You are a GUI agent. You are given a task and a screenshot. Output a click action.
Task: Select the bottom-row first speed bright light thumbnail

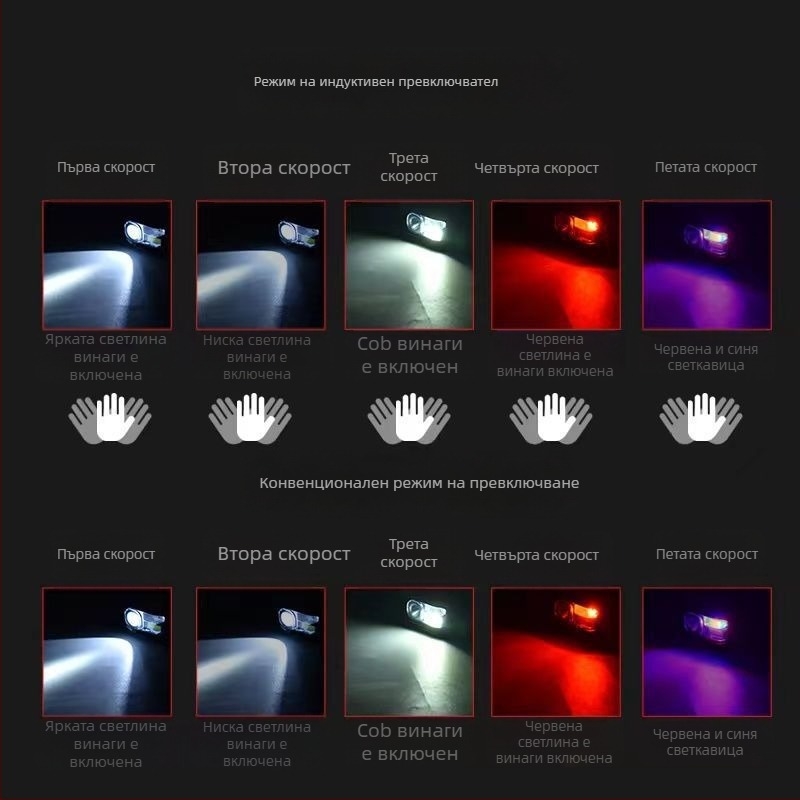pyautogui.click(x=107, y=652)
